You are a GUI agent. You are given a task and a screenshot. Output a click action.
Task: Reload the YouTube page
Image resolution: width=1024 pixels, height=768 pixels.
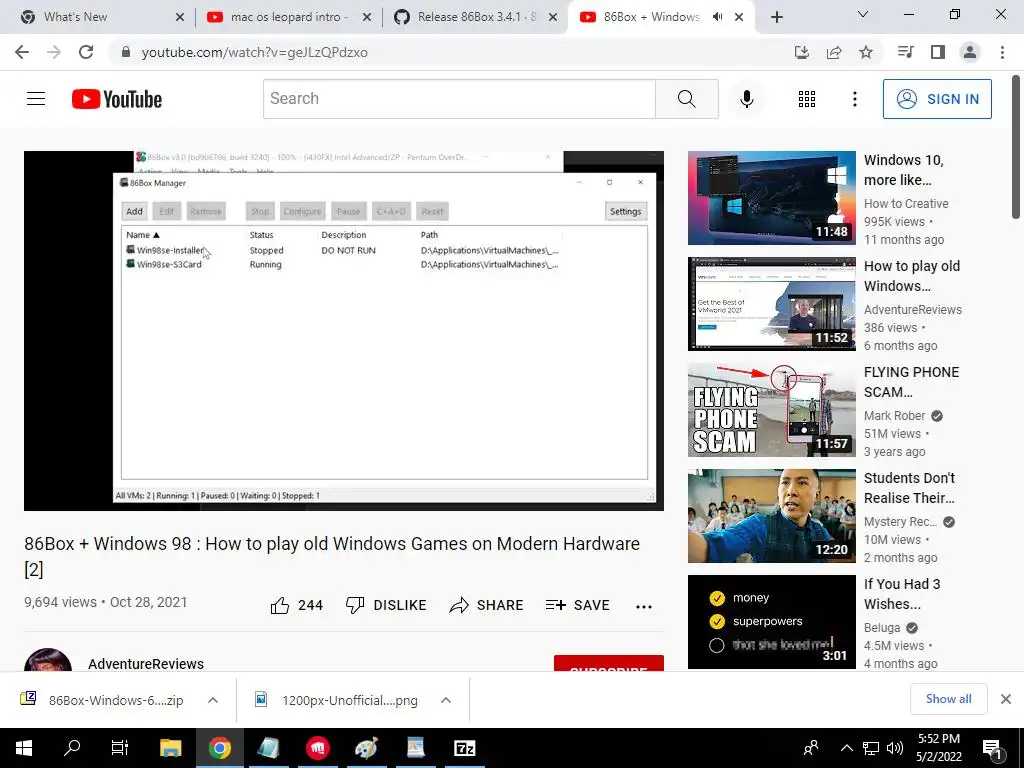click(86, 52)
